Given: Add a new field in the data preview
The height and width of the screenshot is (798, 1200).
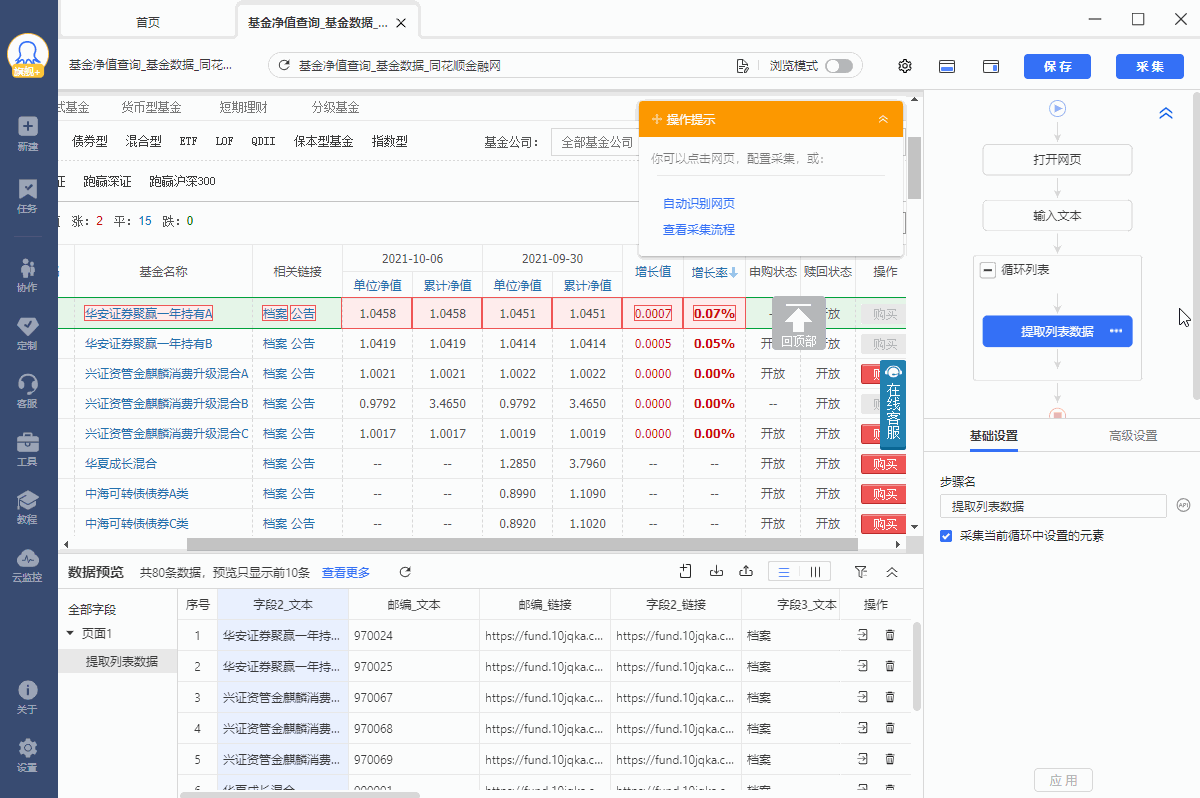Looking at the screenshot, I should click(686, 572).
